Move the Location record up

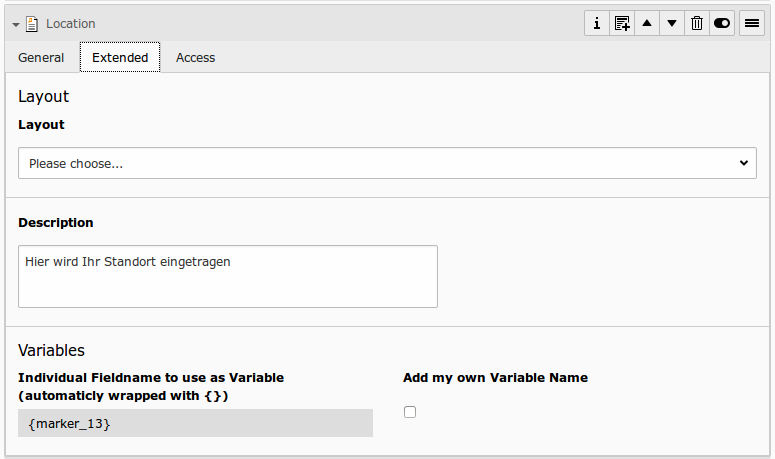pyautogui.click(x=647, y=23)
